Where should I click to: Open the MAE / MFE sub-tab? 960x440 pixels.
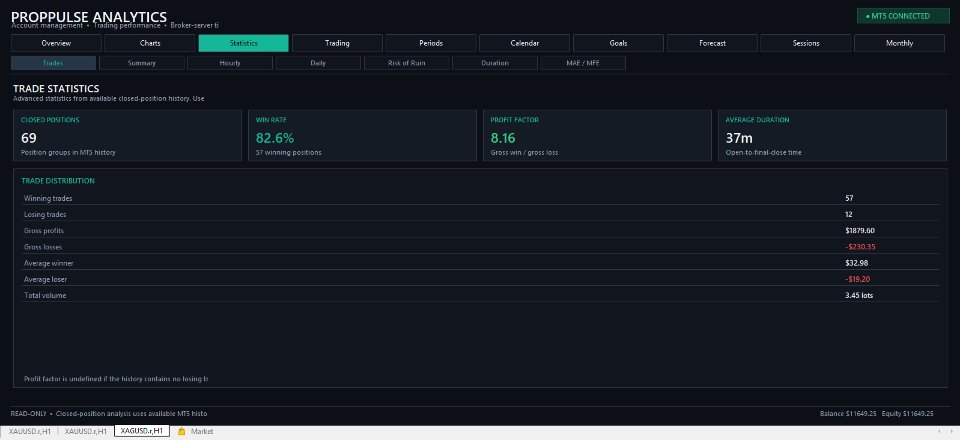(x=583, y=63)
